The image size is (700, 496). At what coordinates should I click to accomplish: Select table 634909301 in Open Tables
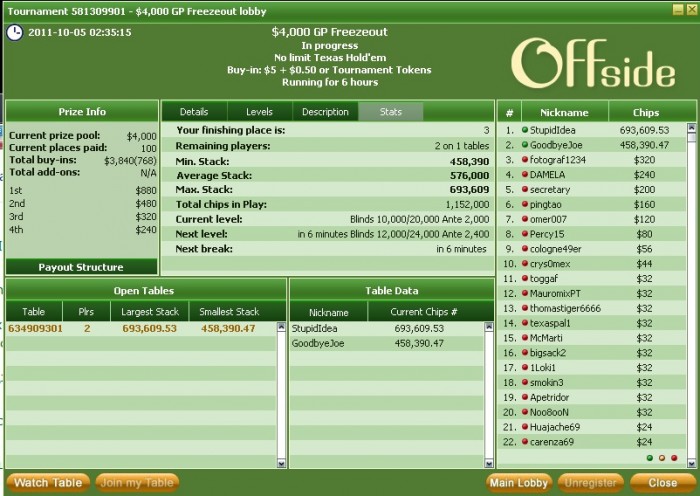coord(141,329)
